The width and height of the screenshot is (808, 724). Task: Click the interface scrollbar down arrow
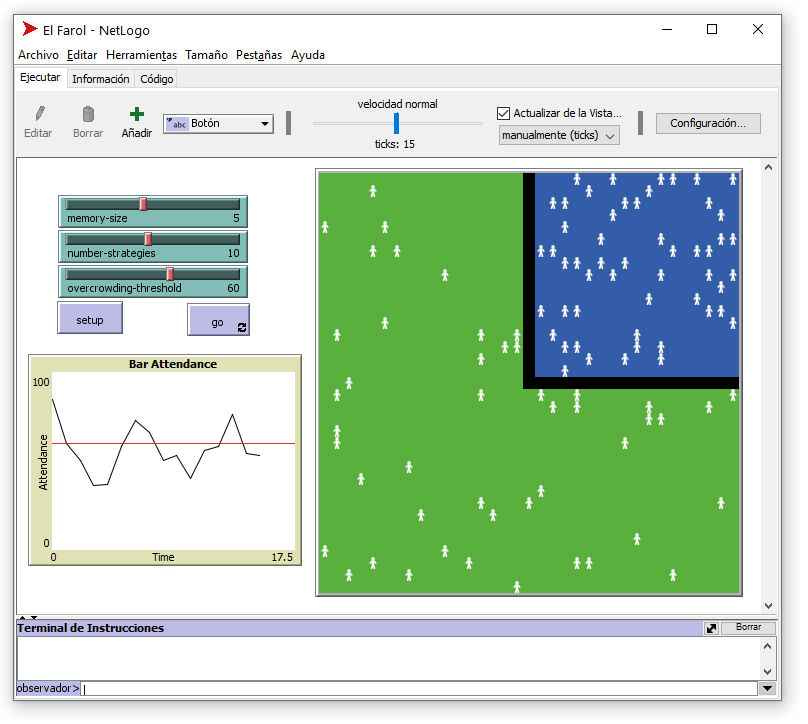tap(768, 605)
